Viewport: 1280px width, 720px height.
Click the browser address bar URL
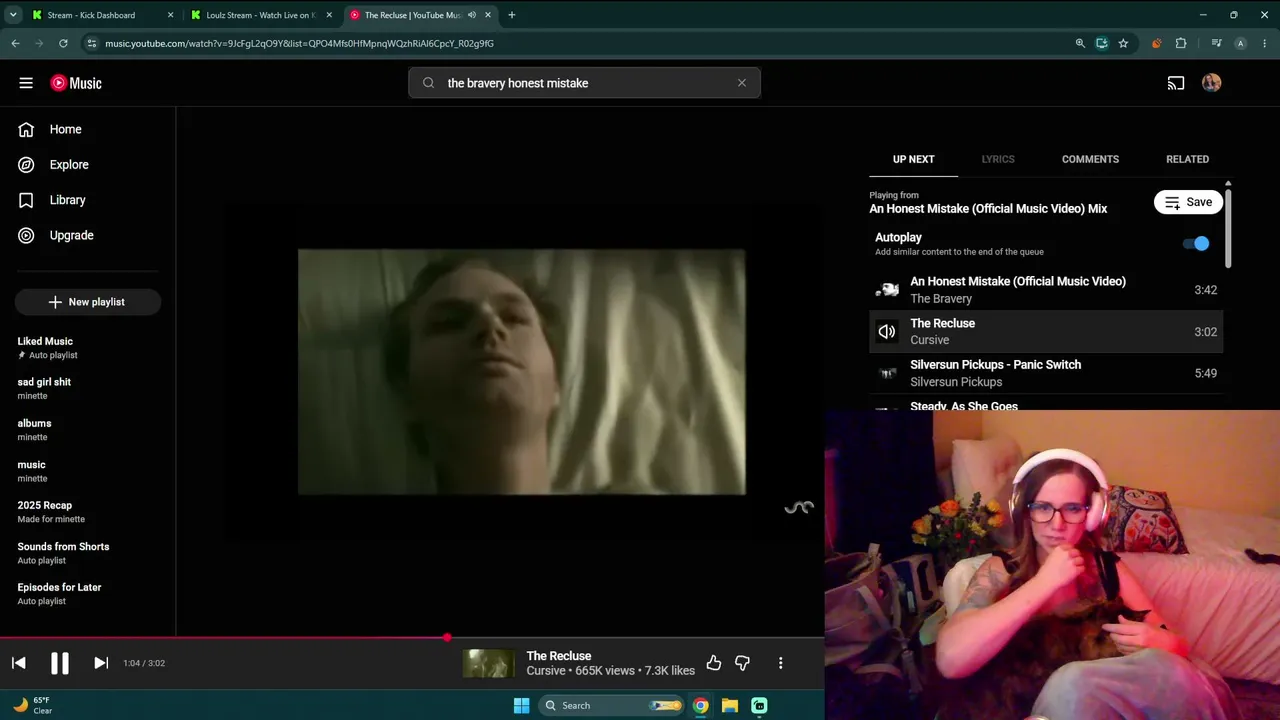(x=300, y=43)
